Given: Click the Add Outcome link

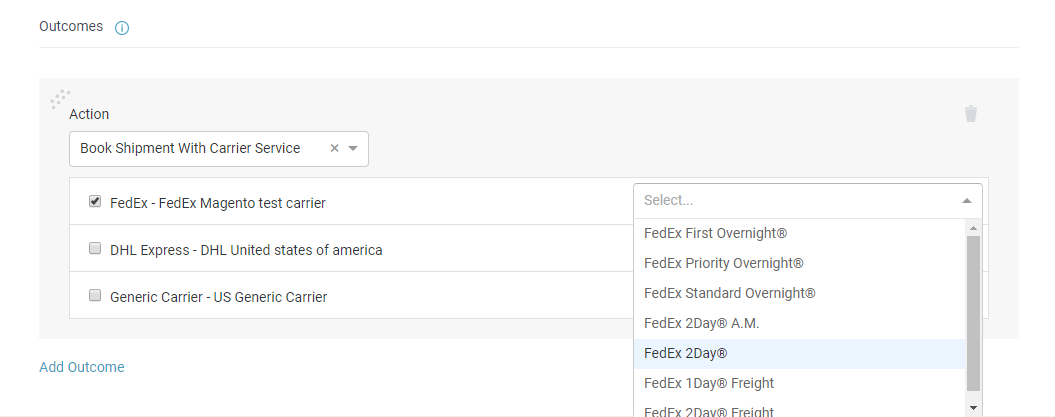Looking at the screenshot, I should click(x=82, y=367).
